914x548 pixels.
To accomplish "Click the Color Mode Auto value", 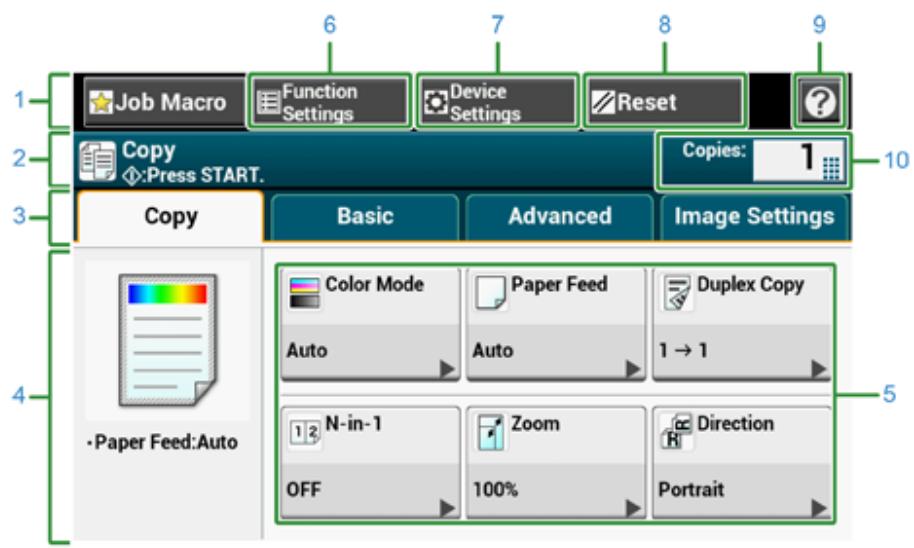I will pos(307,350).
